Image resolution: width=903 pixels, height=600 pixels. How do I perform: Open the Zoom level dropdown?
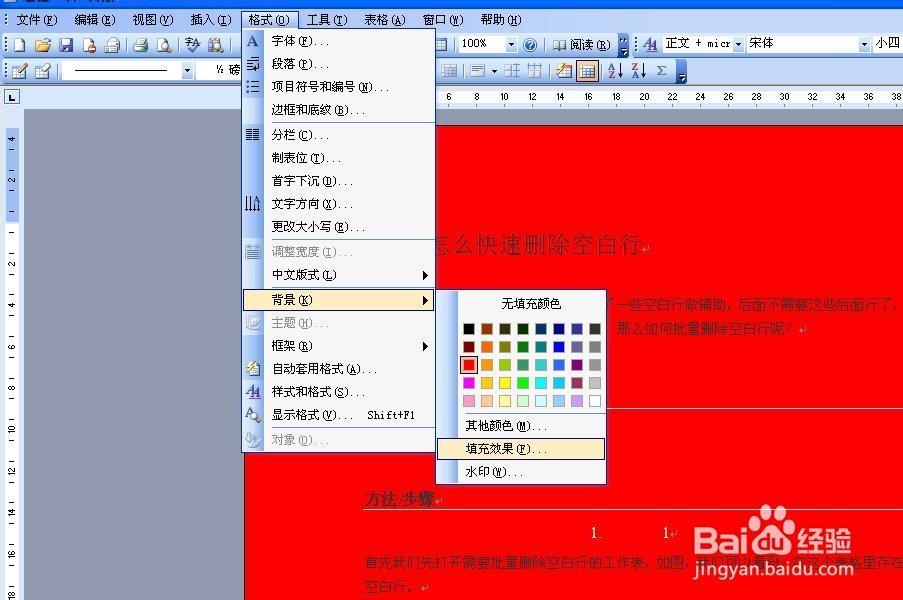[513, 44]
